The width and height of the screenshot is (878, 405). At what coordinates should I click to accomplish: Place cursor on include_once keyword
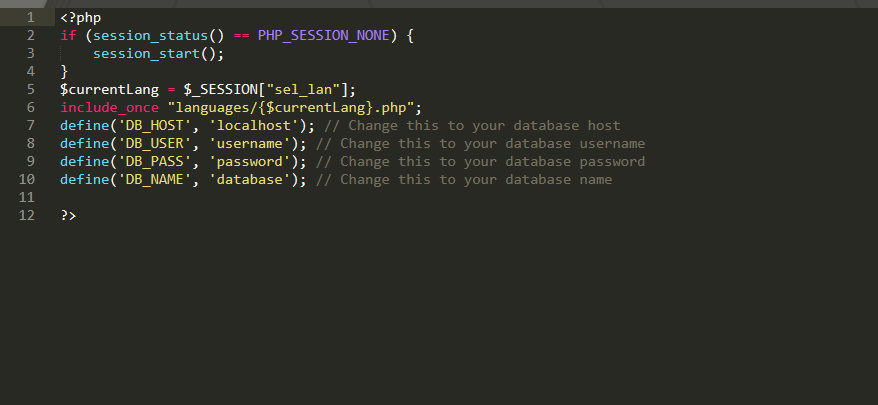(x=110, y=107)
